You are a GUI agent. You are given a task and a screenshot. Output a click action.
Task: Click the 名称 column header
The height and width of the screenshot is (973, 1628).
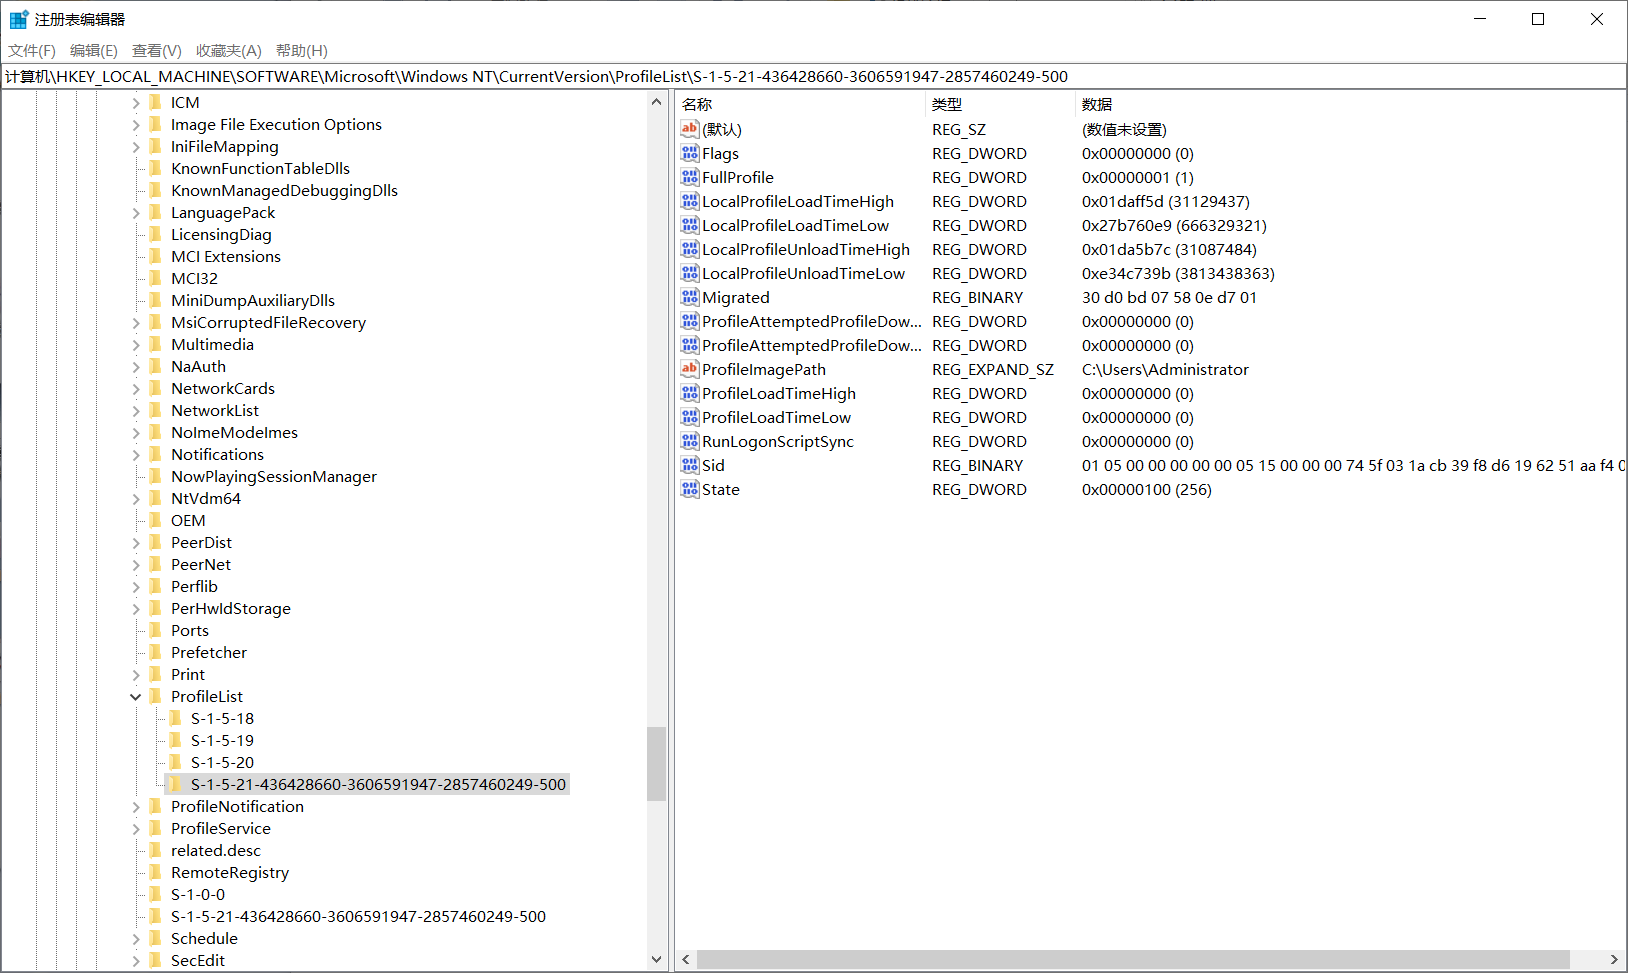pos(801,104)
